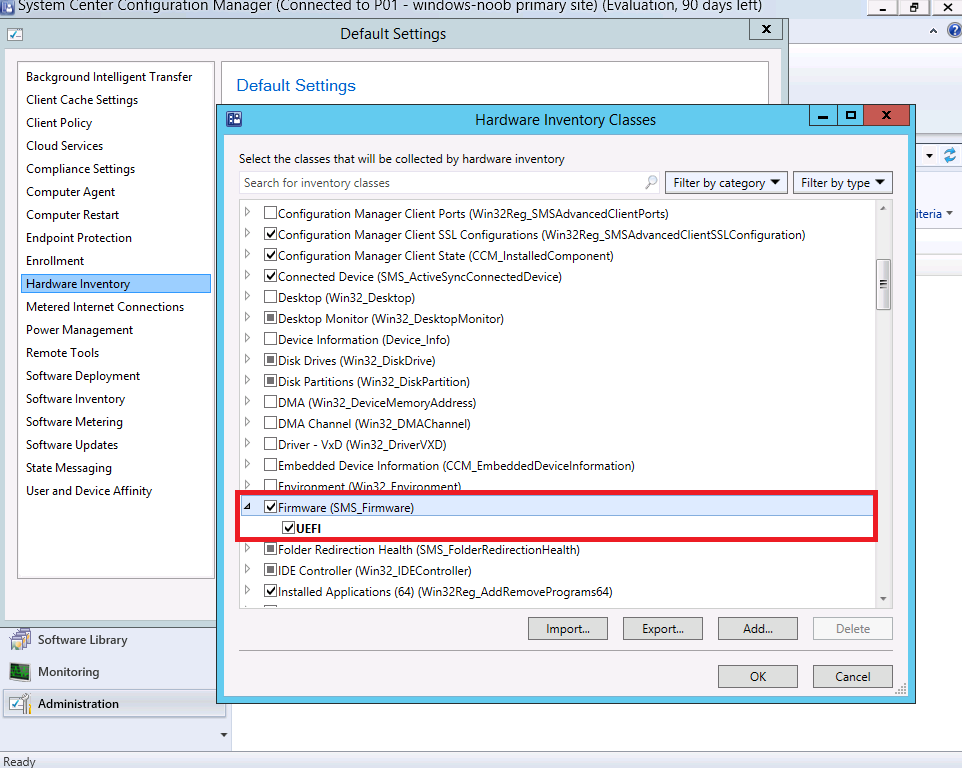Select Background Intelligent Transfer settings
This screenshot has width=962, height=768.
click(109, 77)
